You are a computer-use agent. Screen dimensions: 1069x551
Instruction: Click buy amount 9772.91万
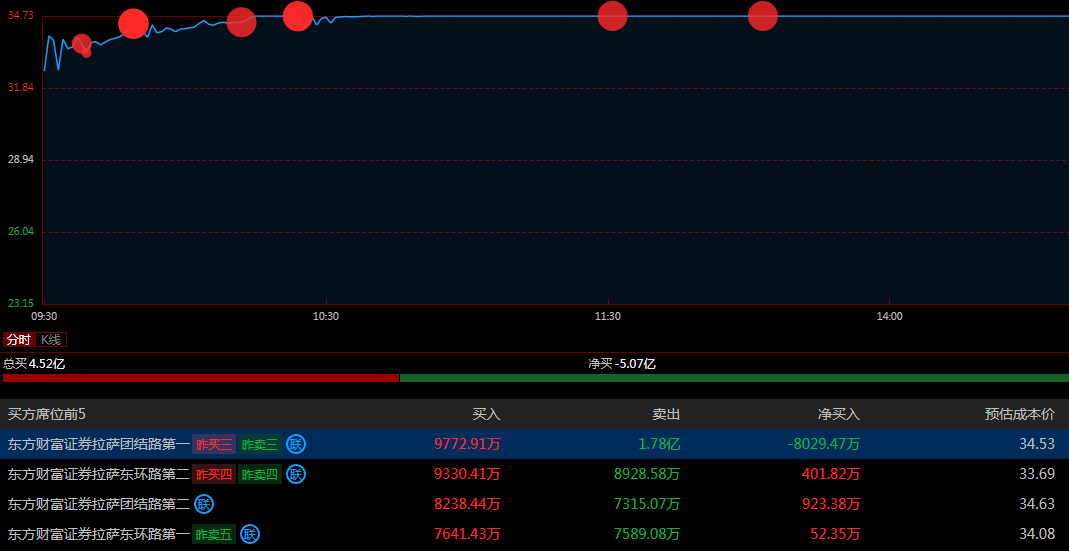(467, 445)
